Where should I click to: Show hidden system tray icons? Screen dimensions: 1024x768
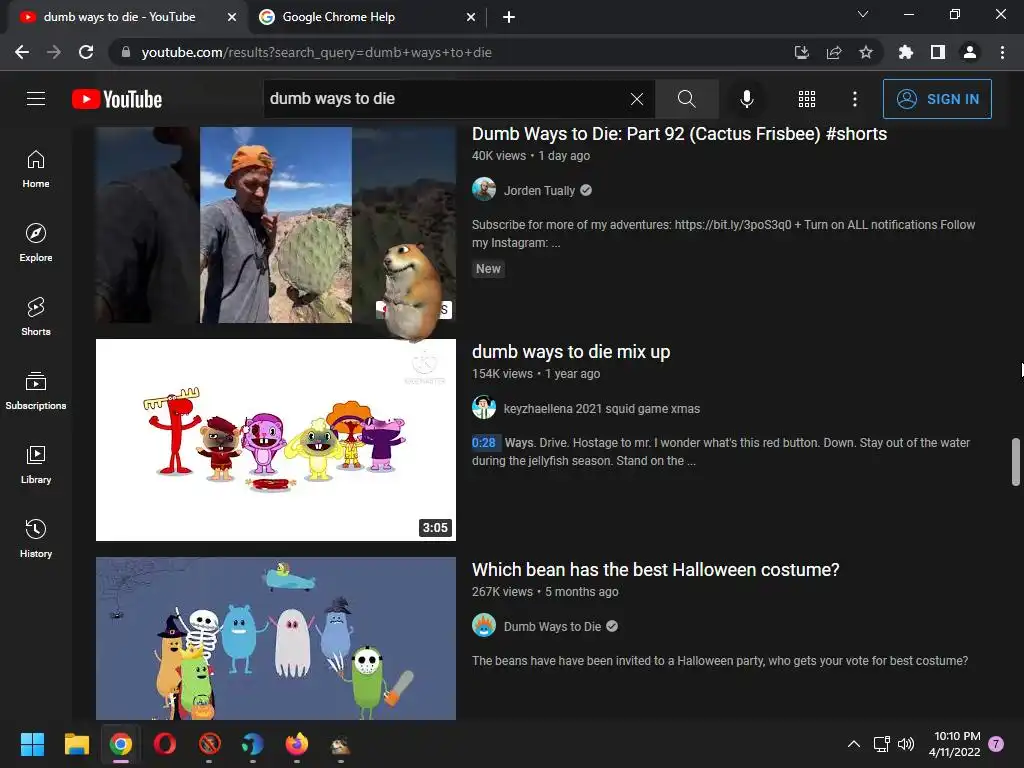coord(854,744)
